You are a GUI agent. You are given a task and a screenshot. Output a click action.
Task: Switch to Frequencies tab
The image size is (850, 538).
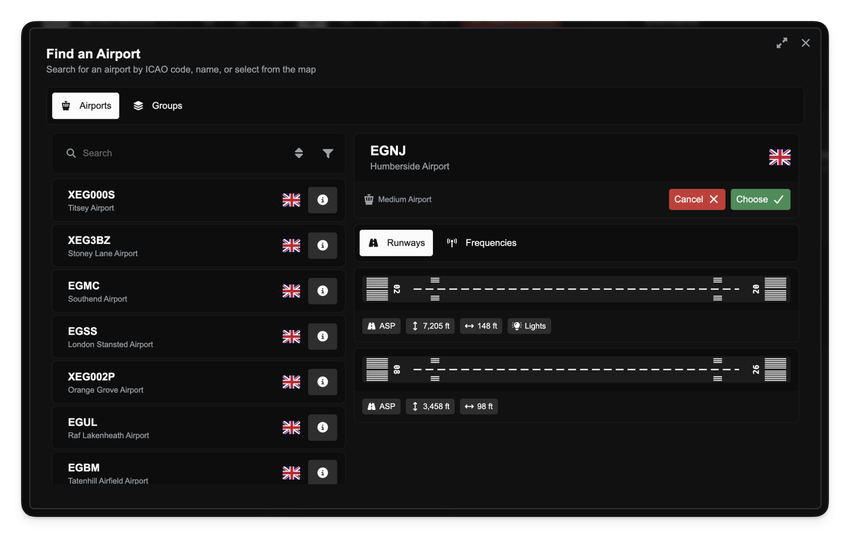(481, 243)
